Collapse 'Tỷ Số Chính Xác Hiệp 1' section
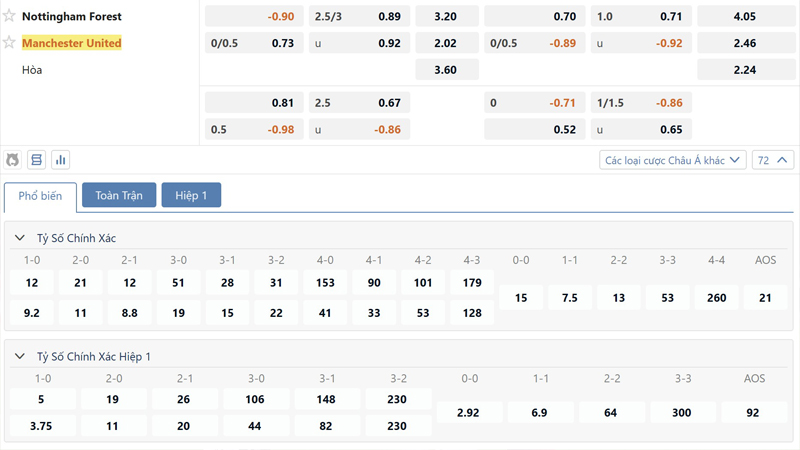Viewport: 800px width, 450px height. point(19,356)
